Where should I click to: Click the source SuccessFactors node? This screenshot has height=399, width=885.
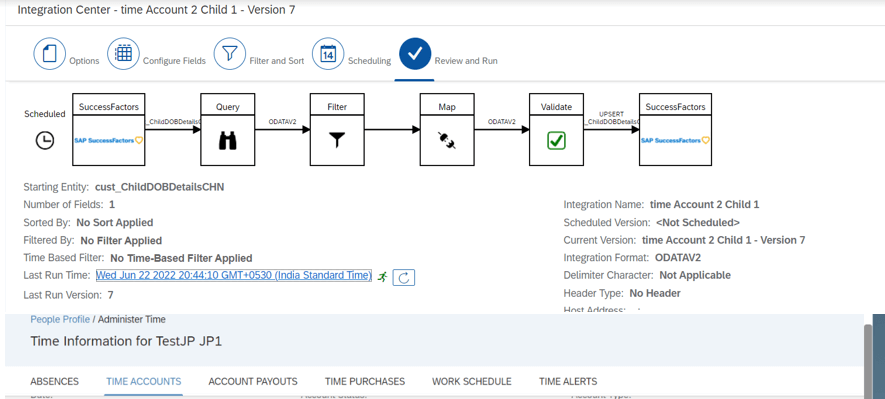pyautogui.click(x=108, y=129)
